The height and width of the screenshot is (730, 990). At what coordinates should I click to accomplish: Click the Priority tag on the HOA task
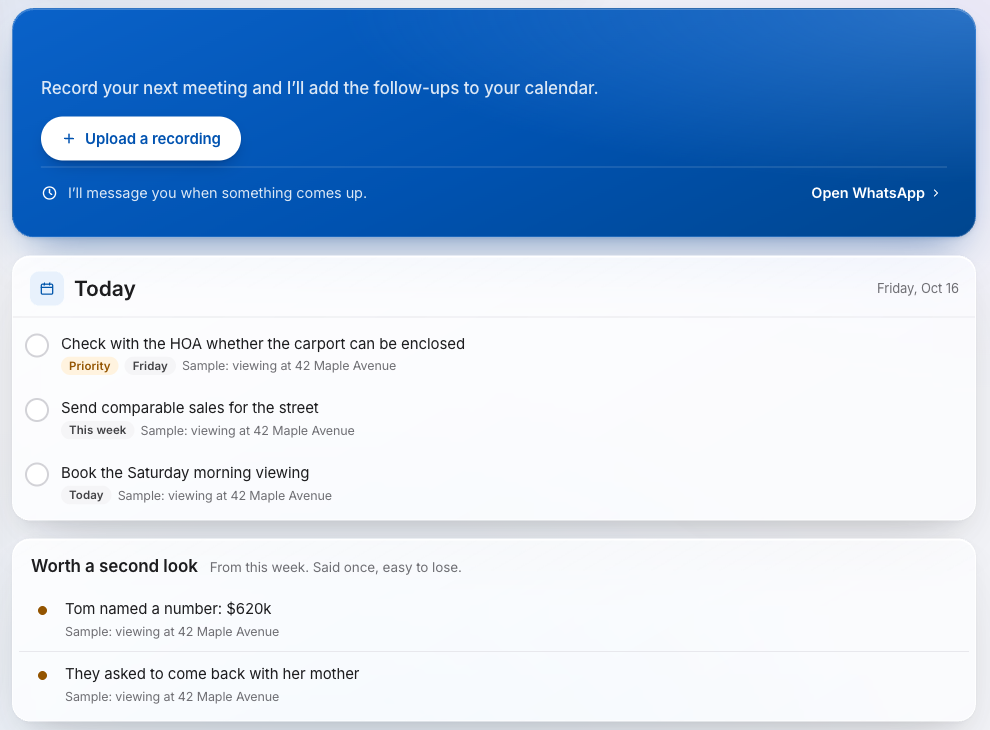90,366
